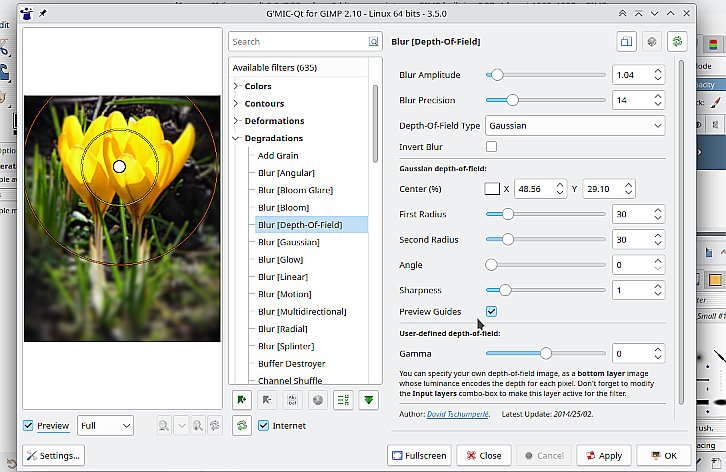Open the Full preview mode dropdown
Image resolution: width=726 pixels, height=472 pixels.
click(105, 426)
